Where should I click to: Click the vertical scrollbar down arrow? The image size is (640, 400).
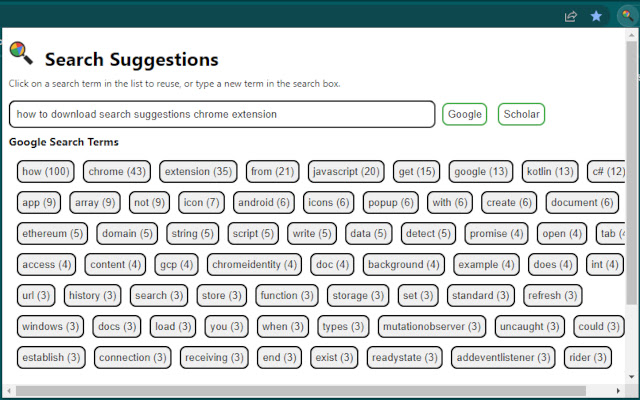[632, 376]
